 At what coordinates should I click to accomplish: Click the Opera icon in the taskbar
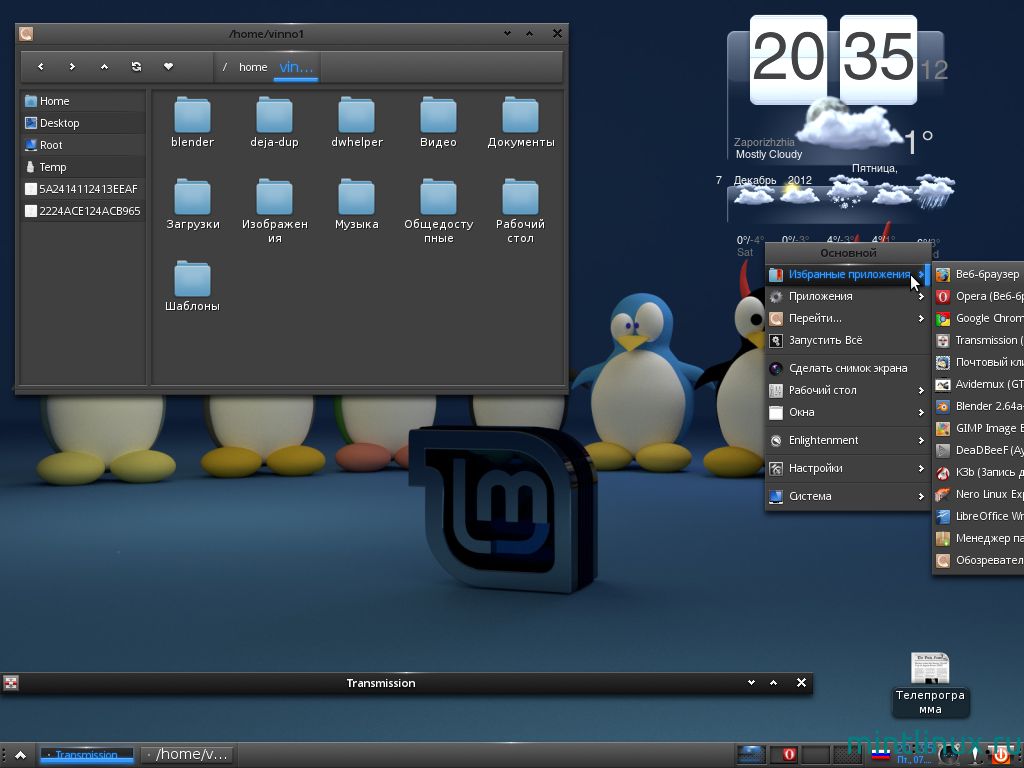[x=788, y=754]
